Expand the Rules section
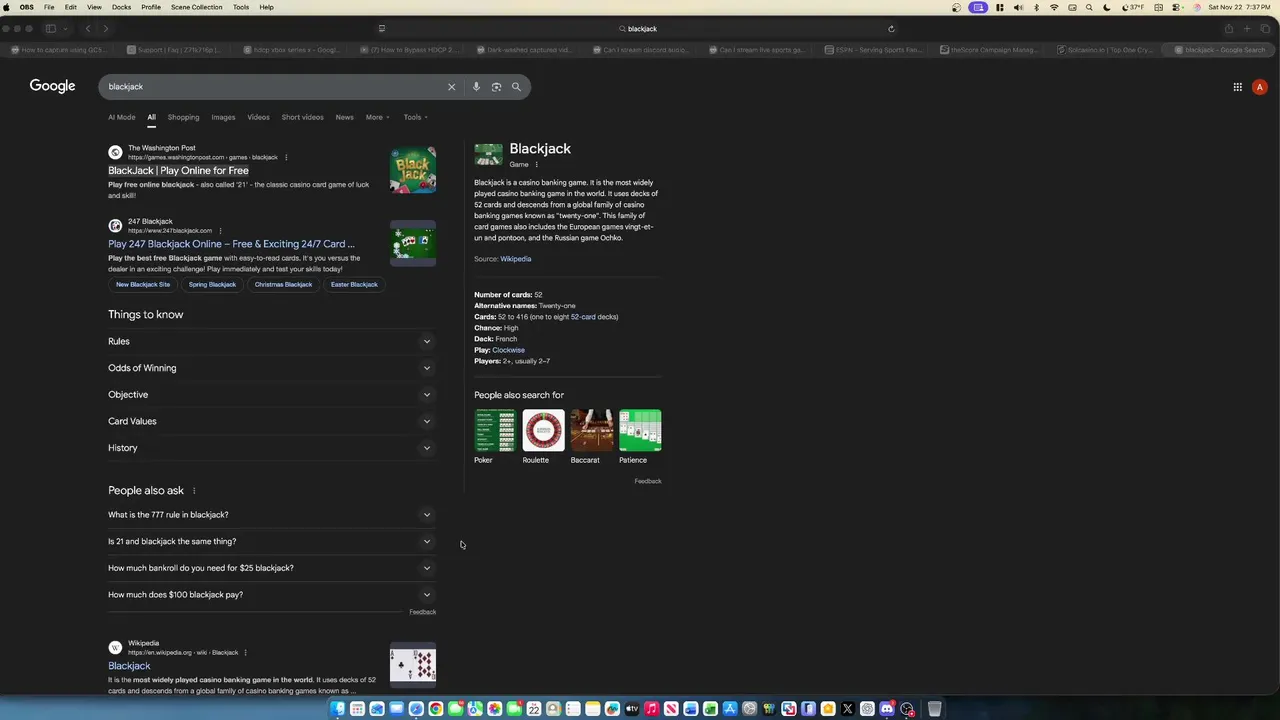The height and width of the screenshot is (720, 1280). coord(271,342)
